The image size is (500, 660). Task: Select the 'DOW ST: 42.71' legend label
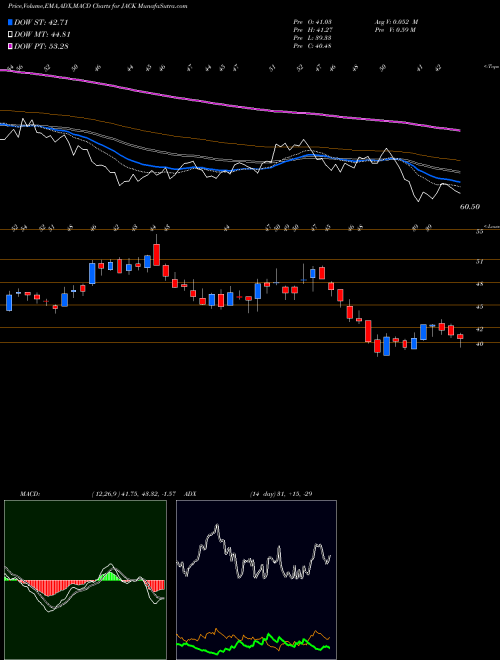click(x=41, y=22)
